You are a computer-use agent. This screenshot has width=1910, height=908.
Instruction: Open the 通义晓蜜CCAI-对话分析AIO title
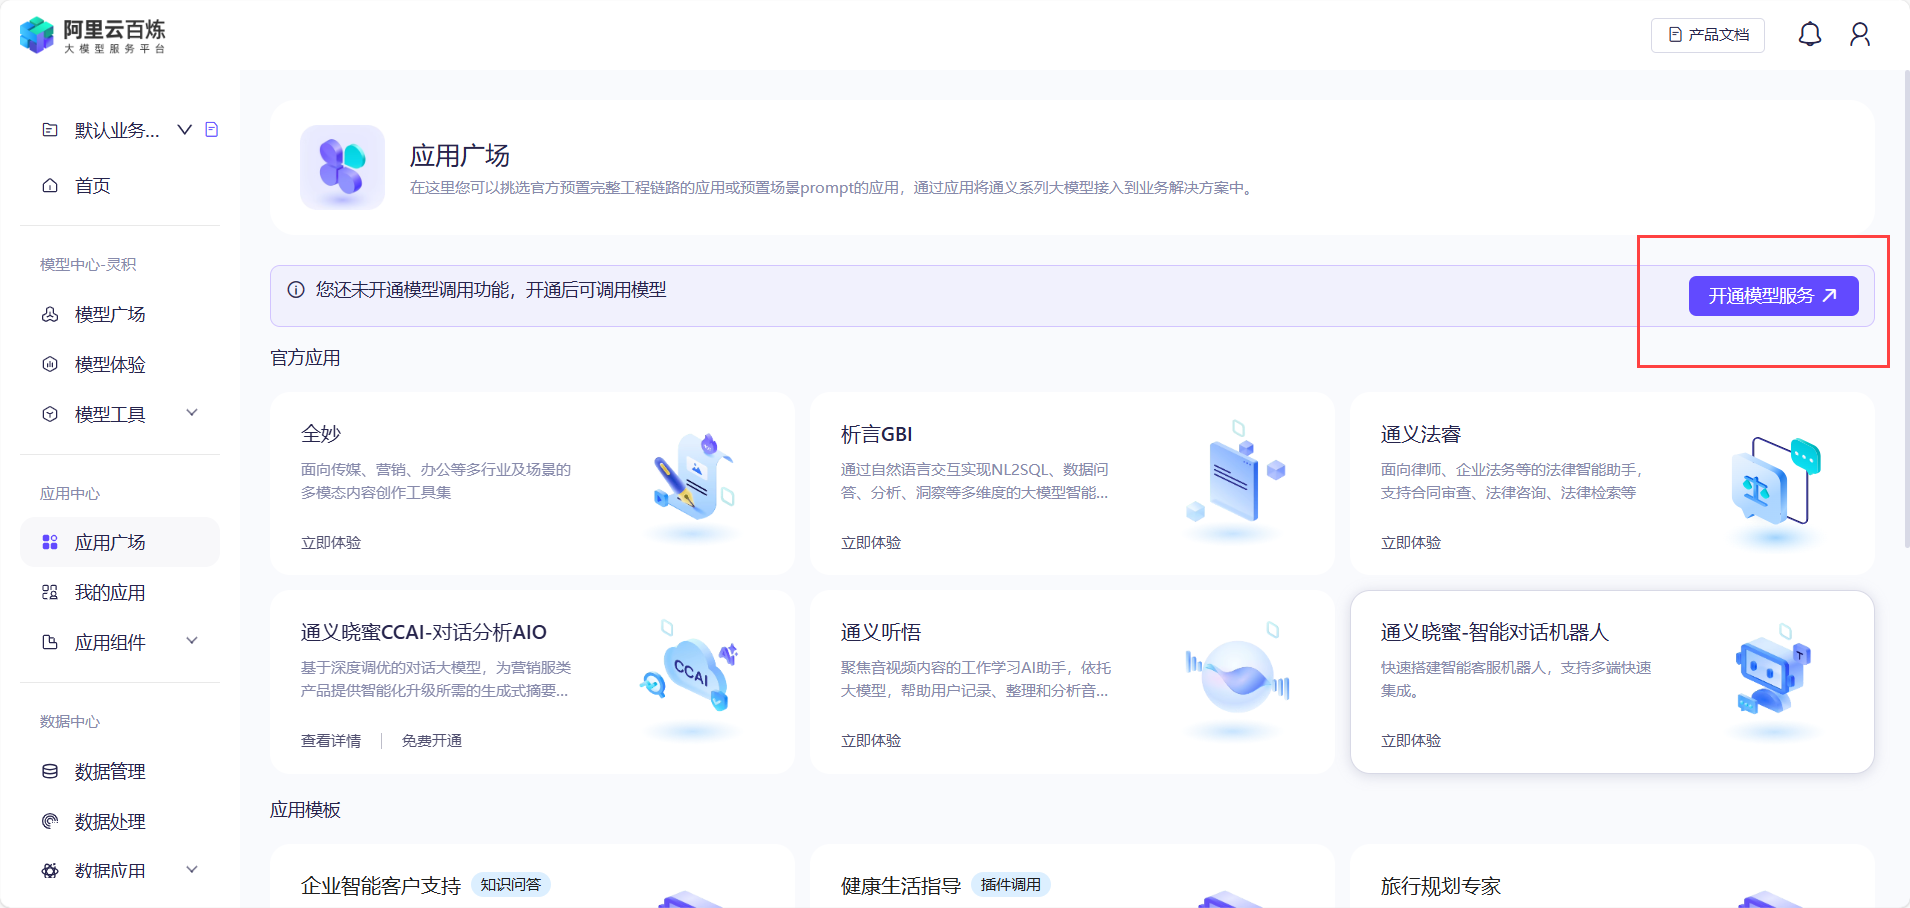coord(424,632)
